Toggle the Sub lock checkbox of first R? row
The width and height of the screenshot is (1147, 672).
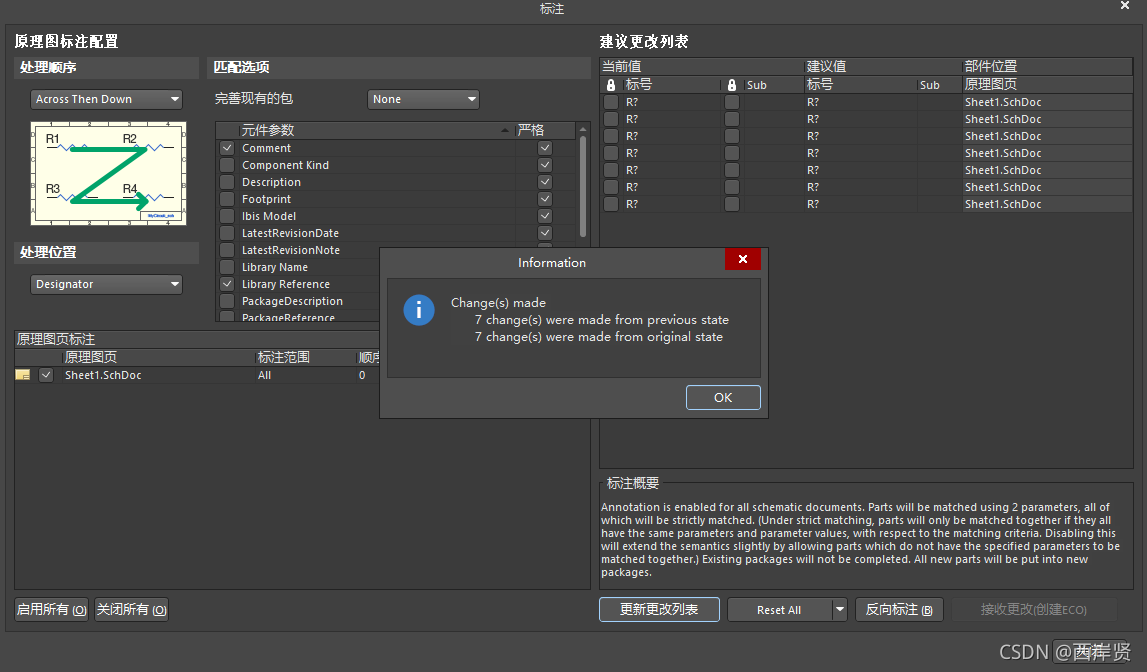732,102
